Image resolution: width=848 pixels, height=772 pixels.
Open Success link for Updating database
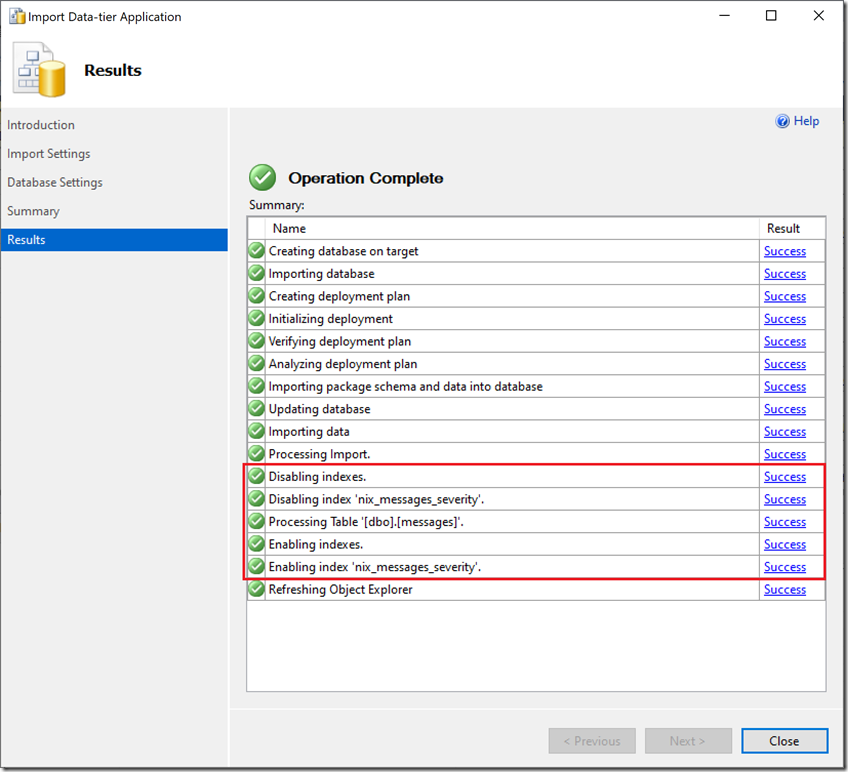(785, 409)
